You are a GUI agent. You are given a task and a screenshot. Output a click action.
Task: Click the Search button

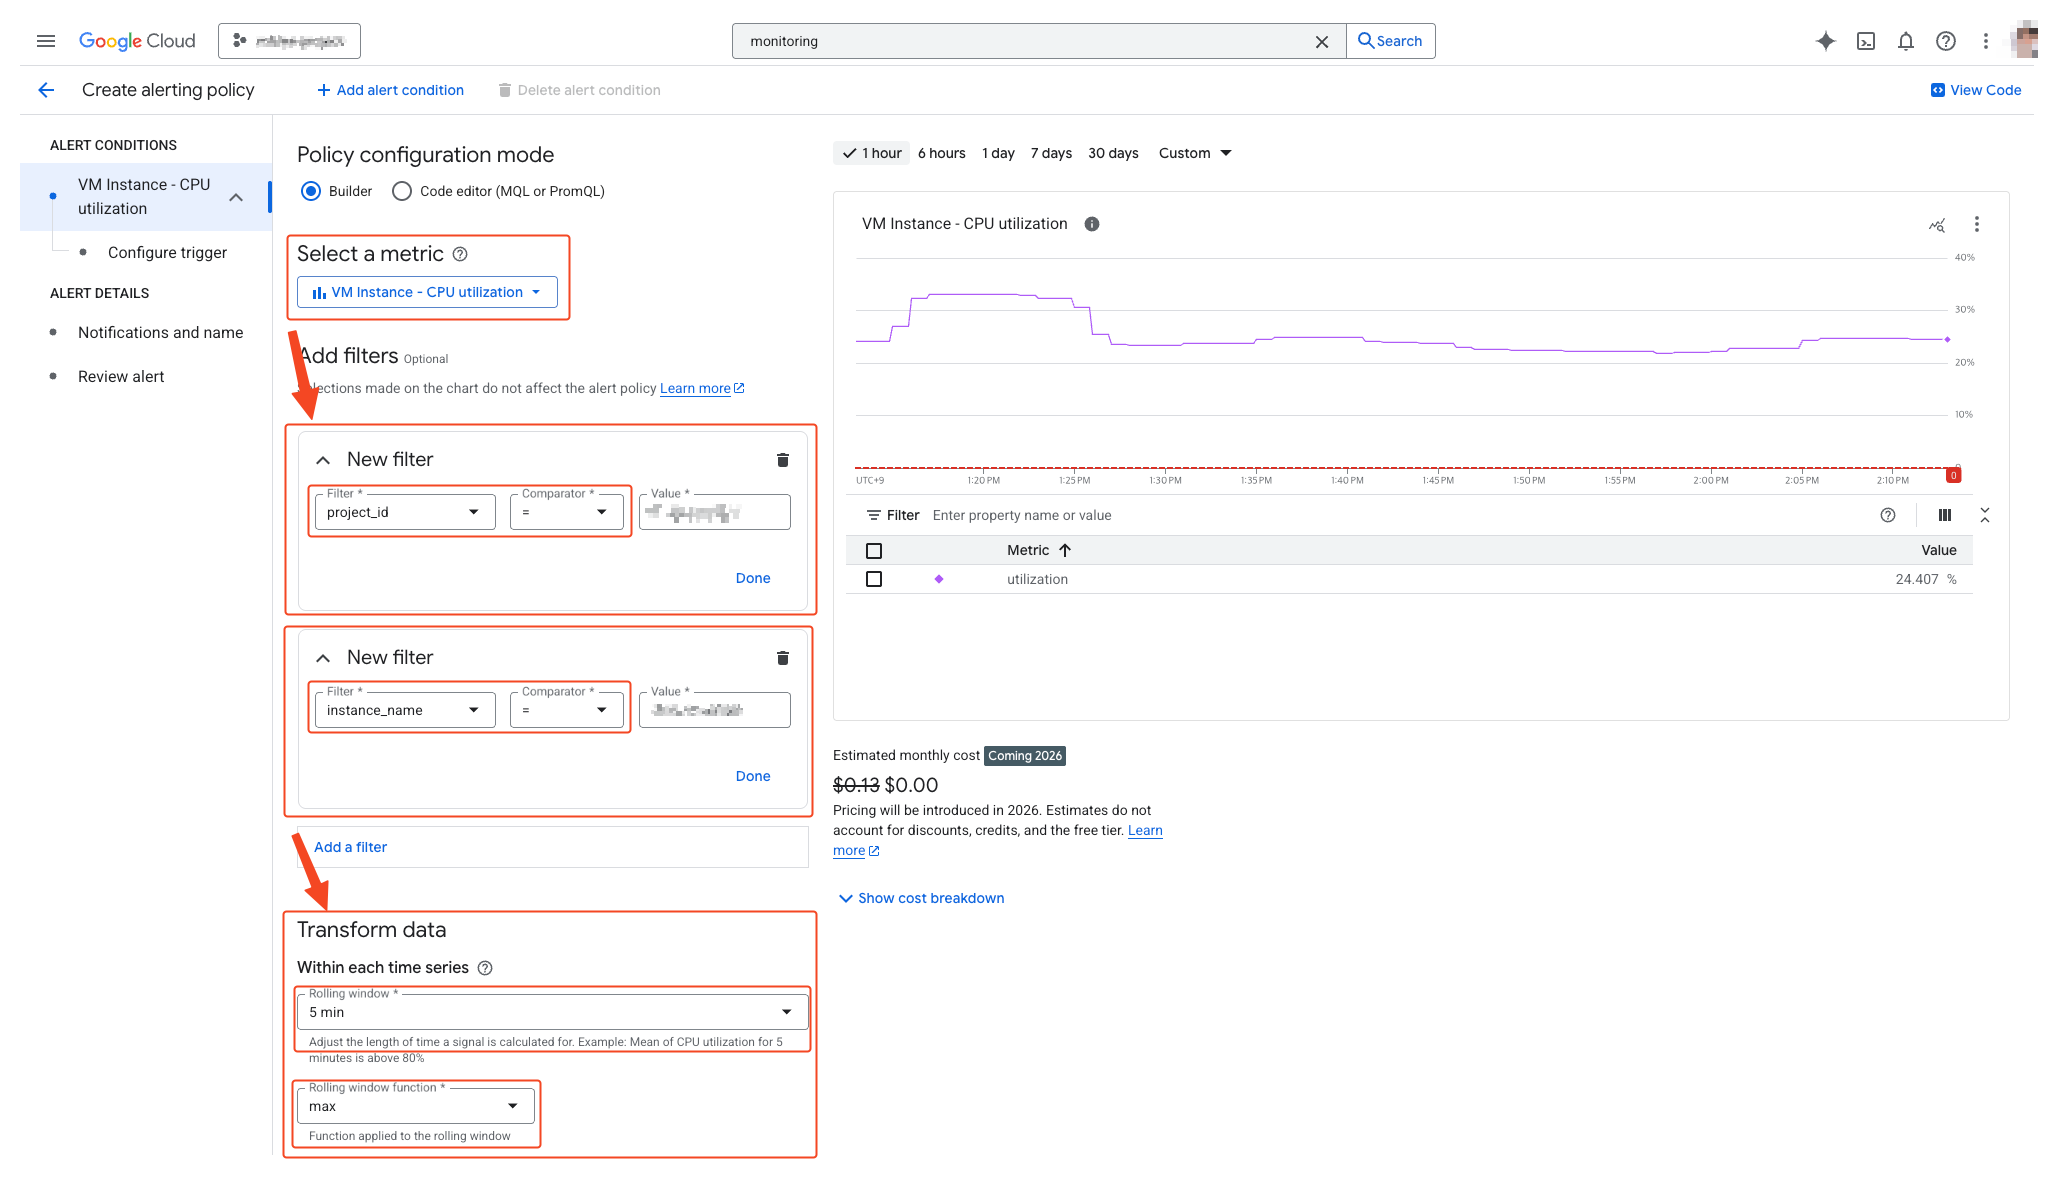click(x=1391, y=41)
